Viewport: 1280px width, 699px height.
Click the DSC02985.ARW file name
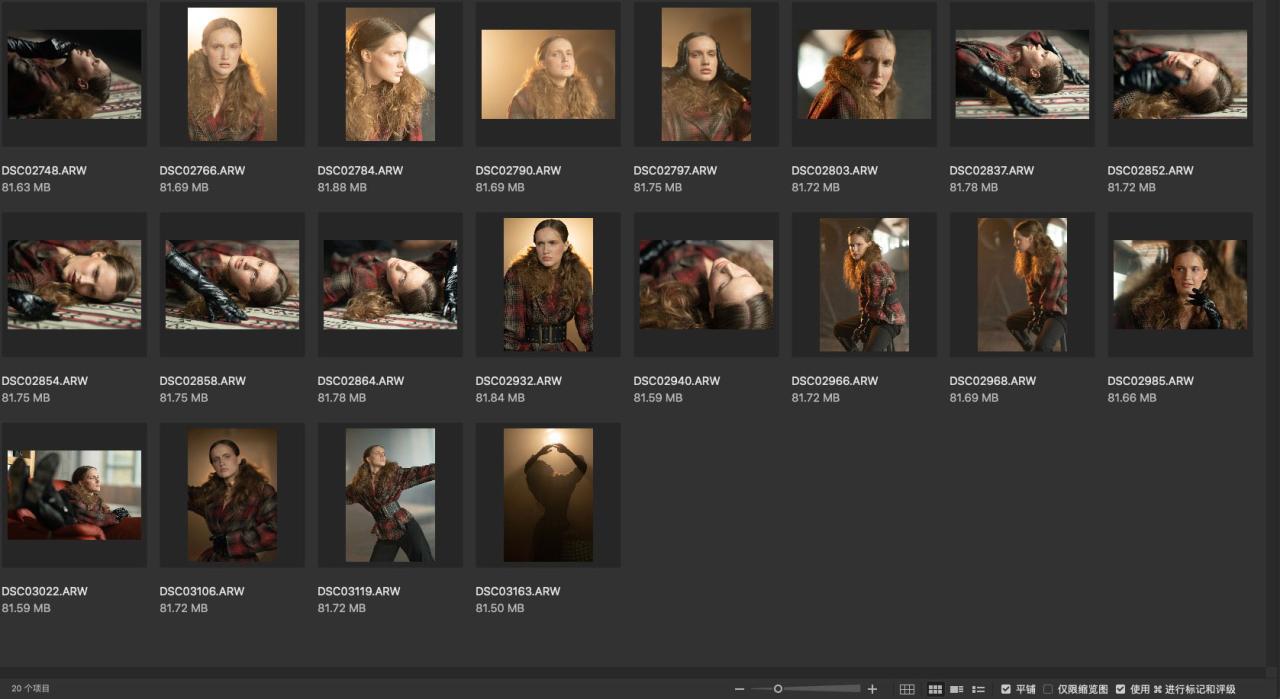click(1150, 381)
